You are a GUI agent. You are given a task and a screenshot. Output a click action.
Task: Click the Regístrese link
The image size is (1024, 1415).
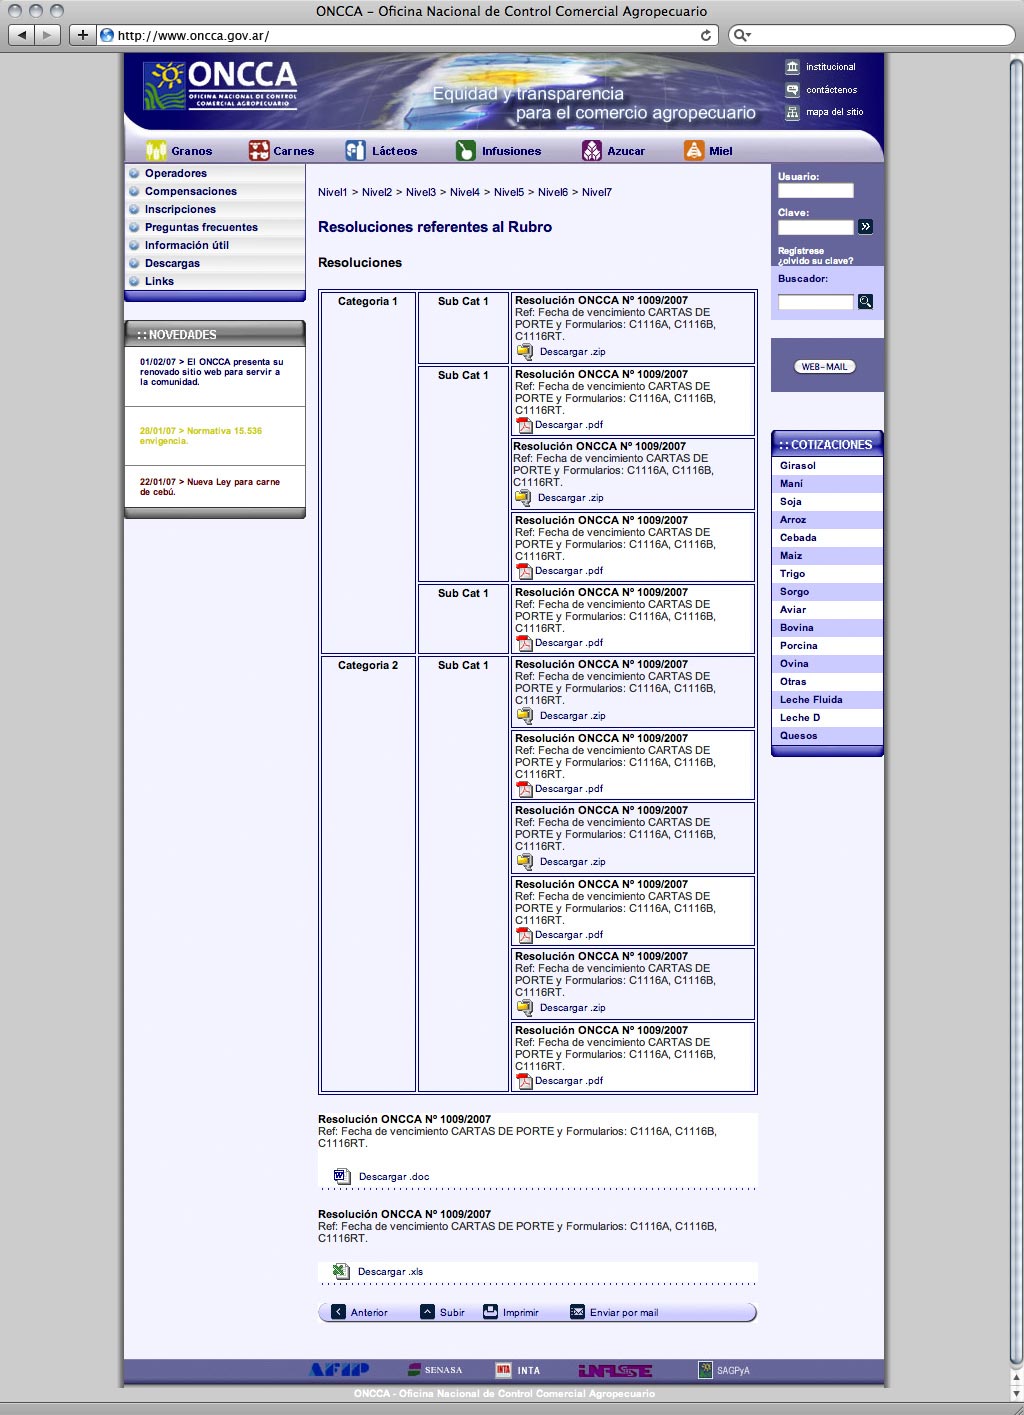tap(801, 251)
